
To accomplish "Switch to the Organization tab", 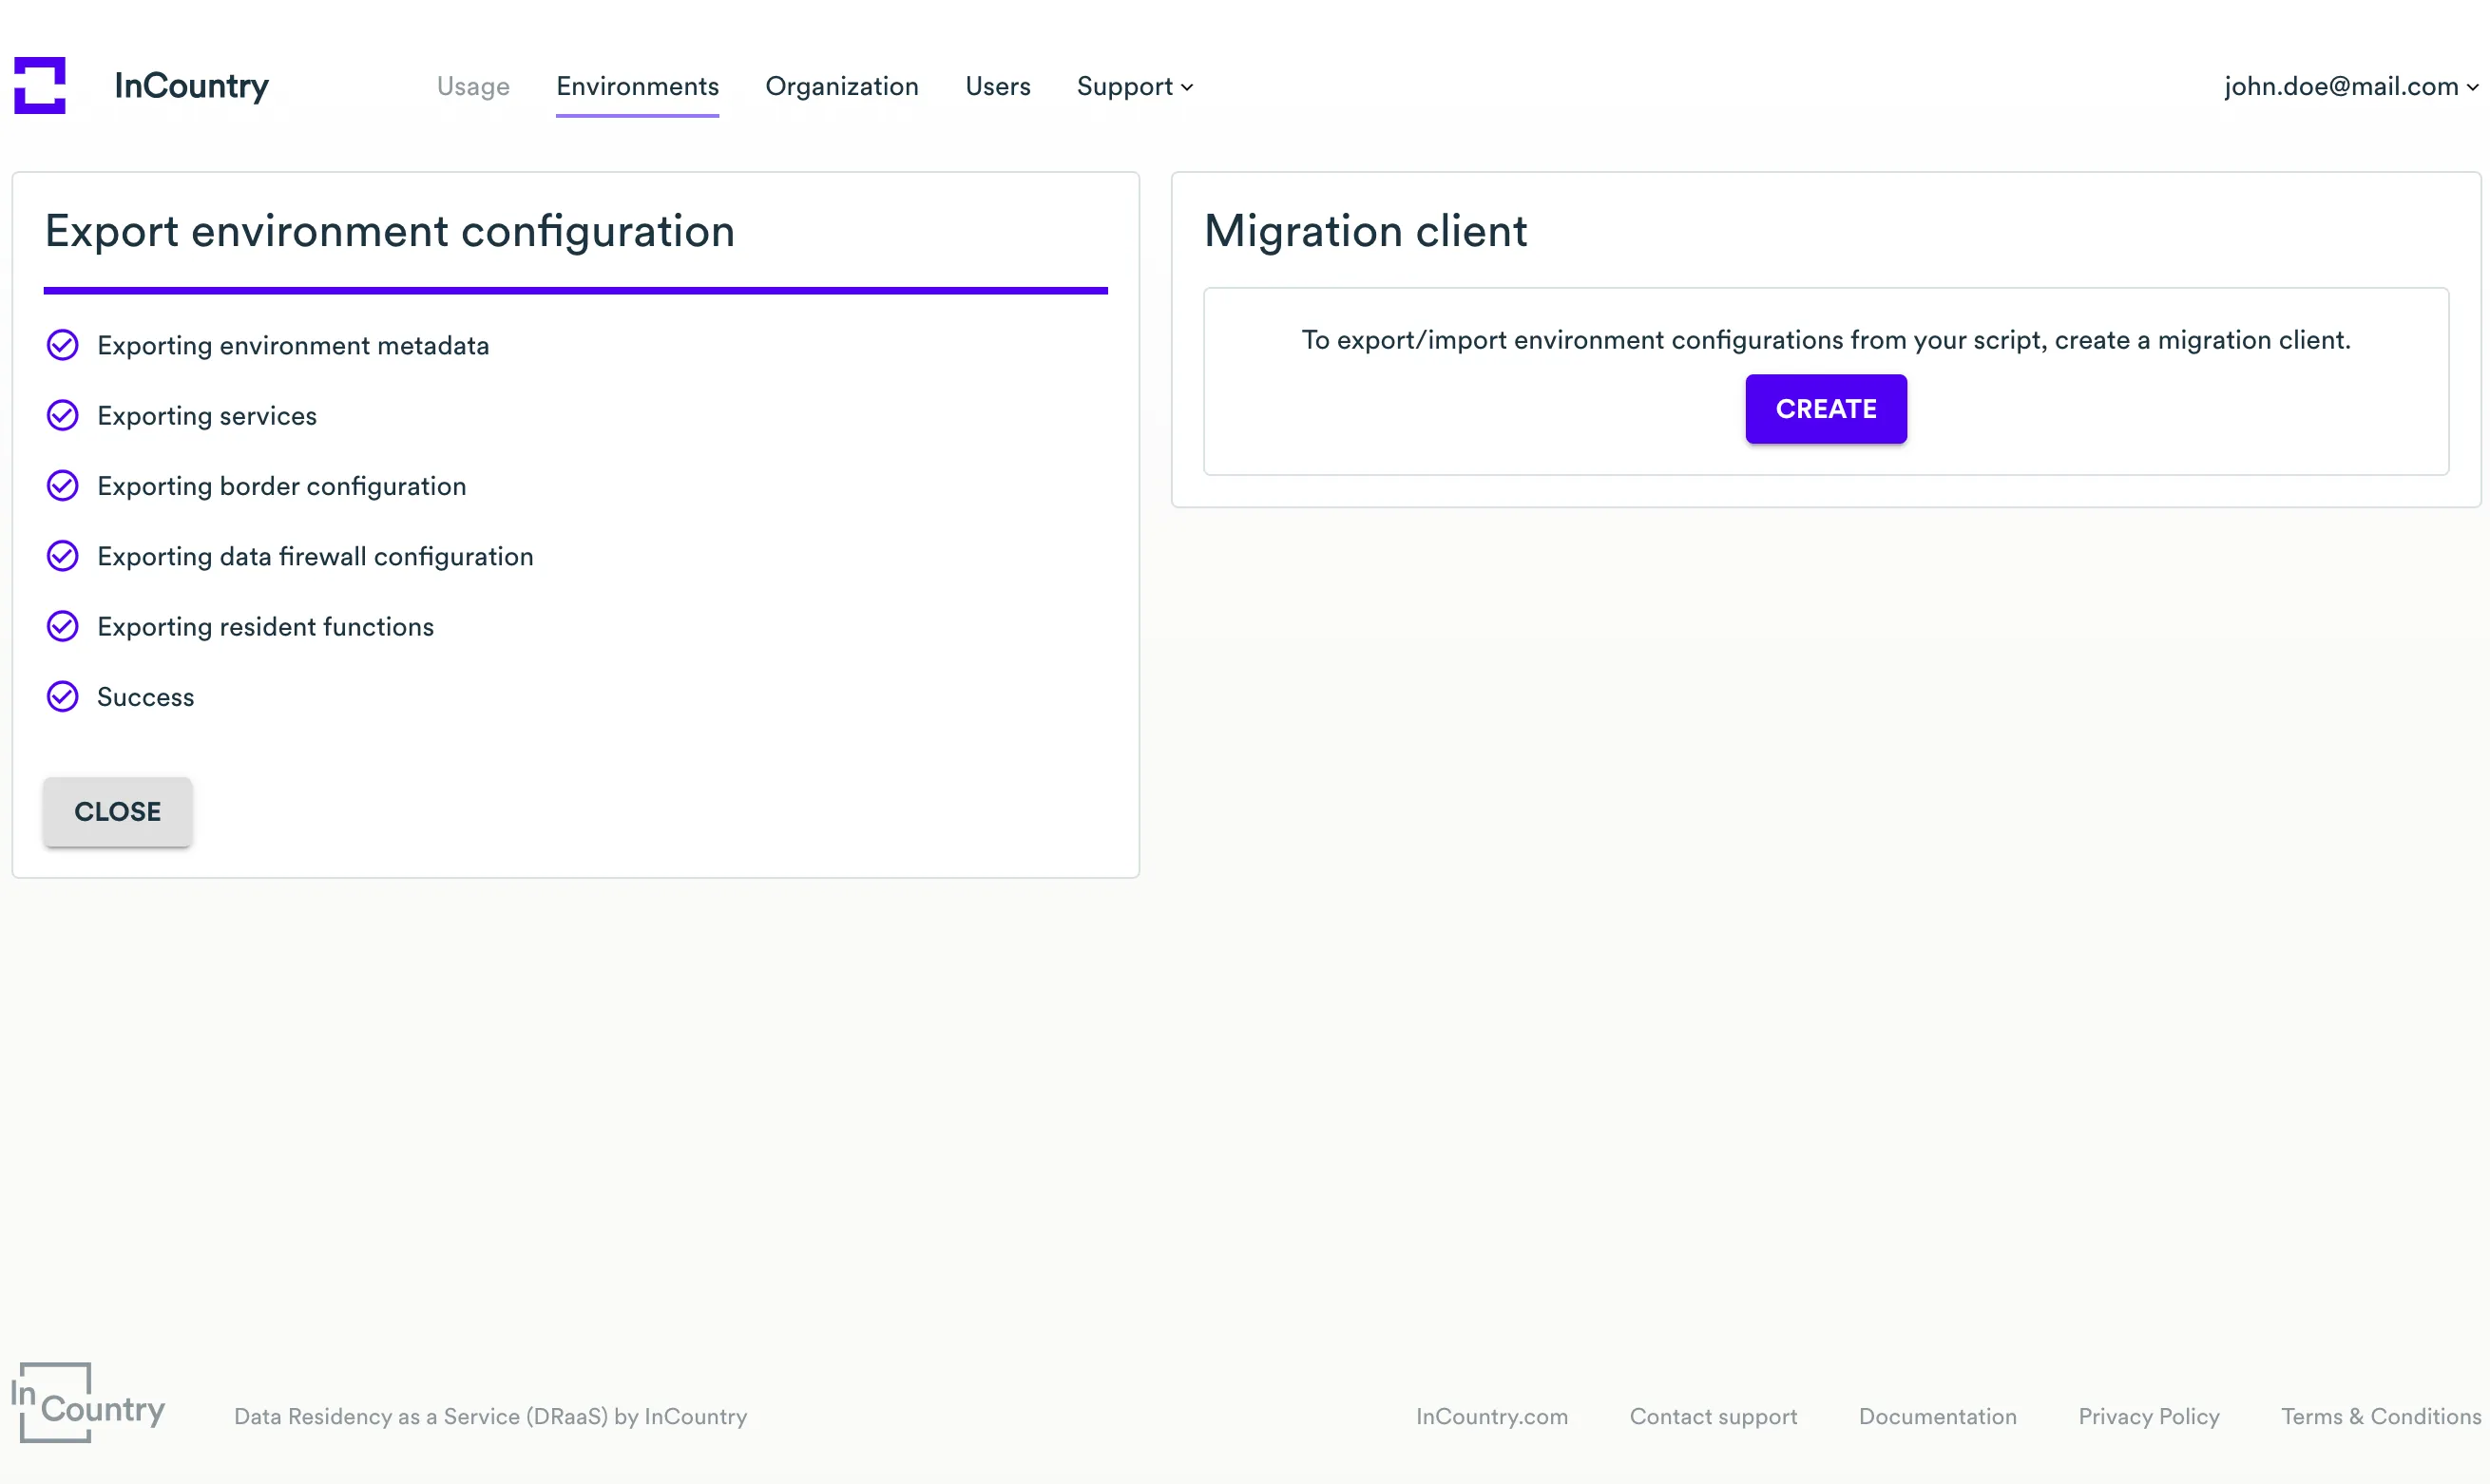I will 842,87.
